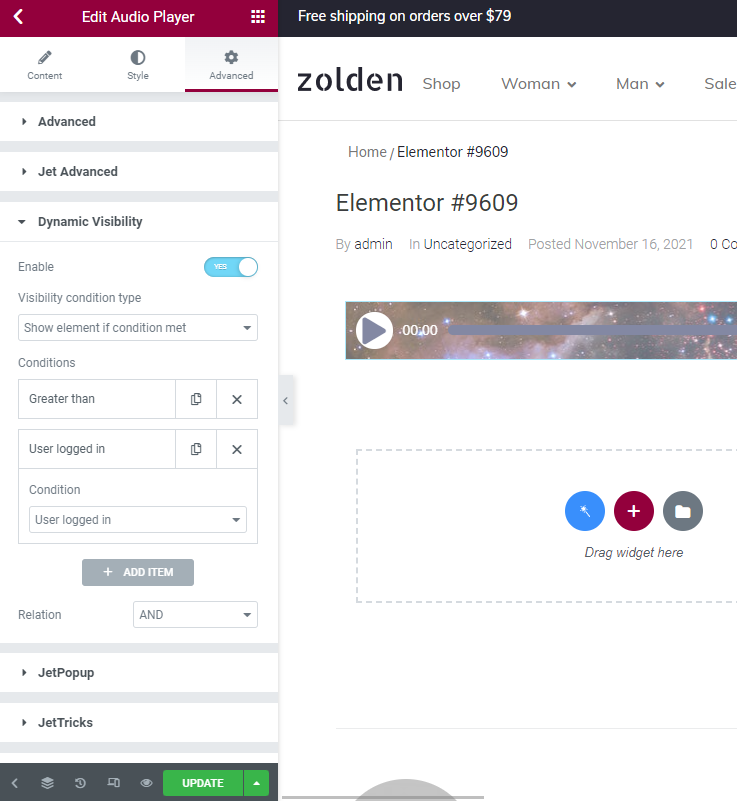Remove the Greater than condition

tap(237, 399)
